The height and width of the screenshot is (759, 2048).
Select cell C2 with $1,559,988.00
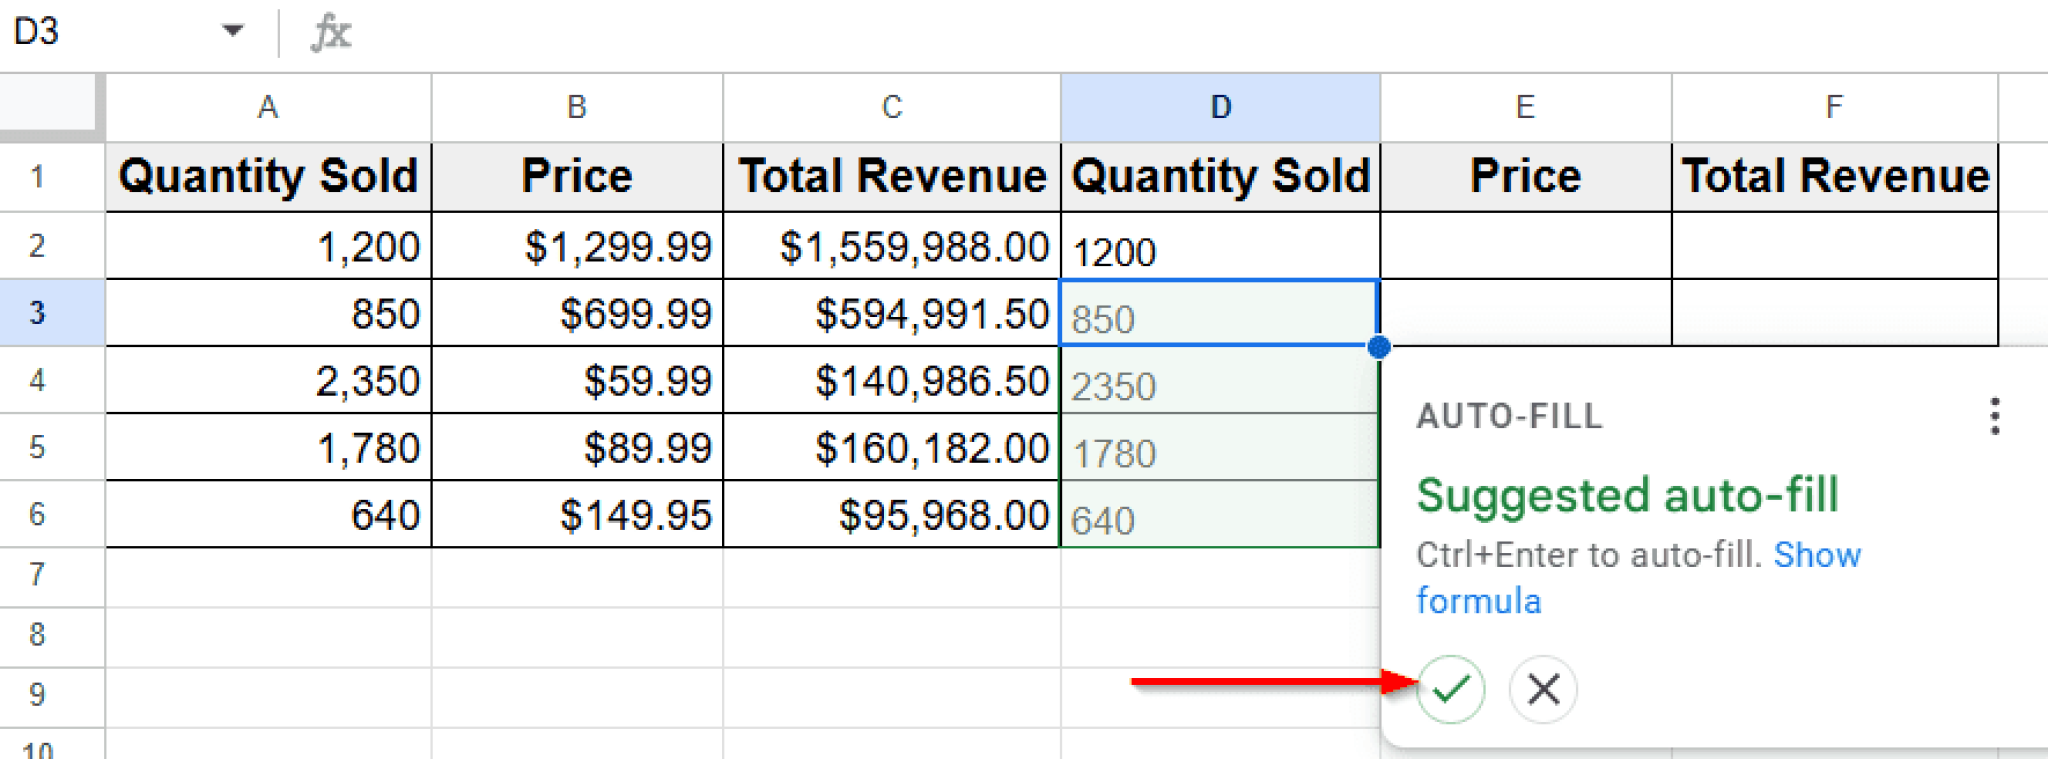[x=891, y=247]
